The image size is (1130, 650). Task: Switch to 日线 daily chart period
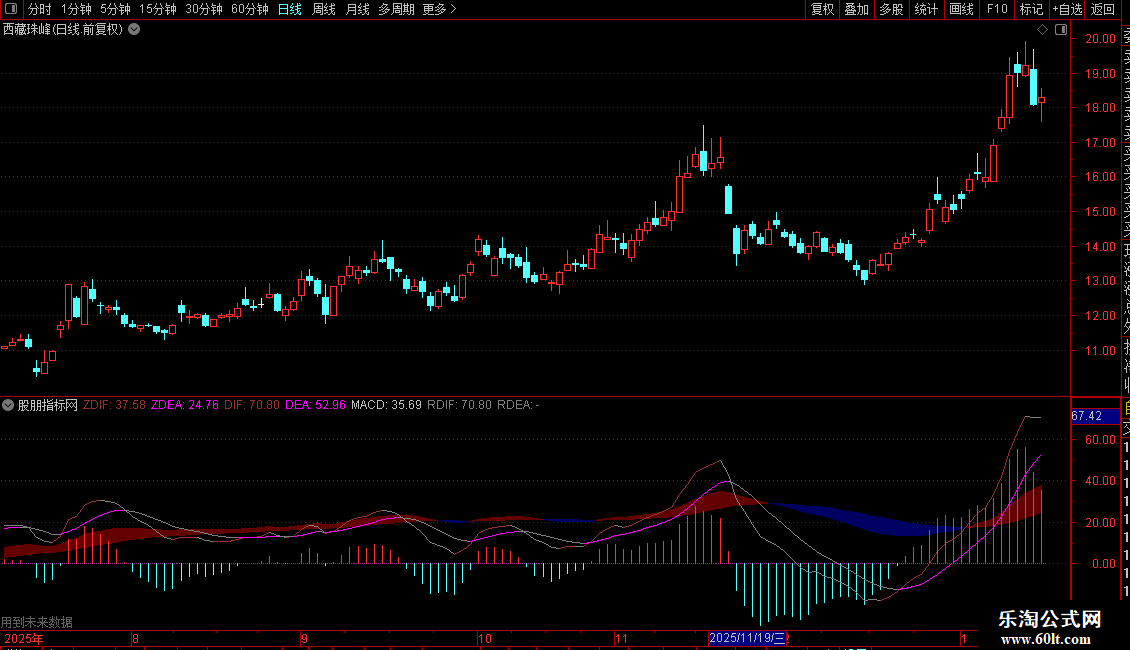[x=289, y=9]
